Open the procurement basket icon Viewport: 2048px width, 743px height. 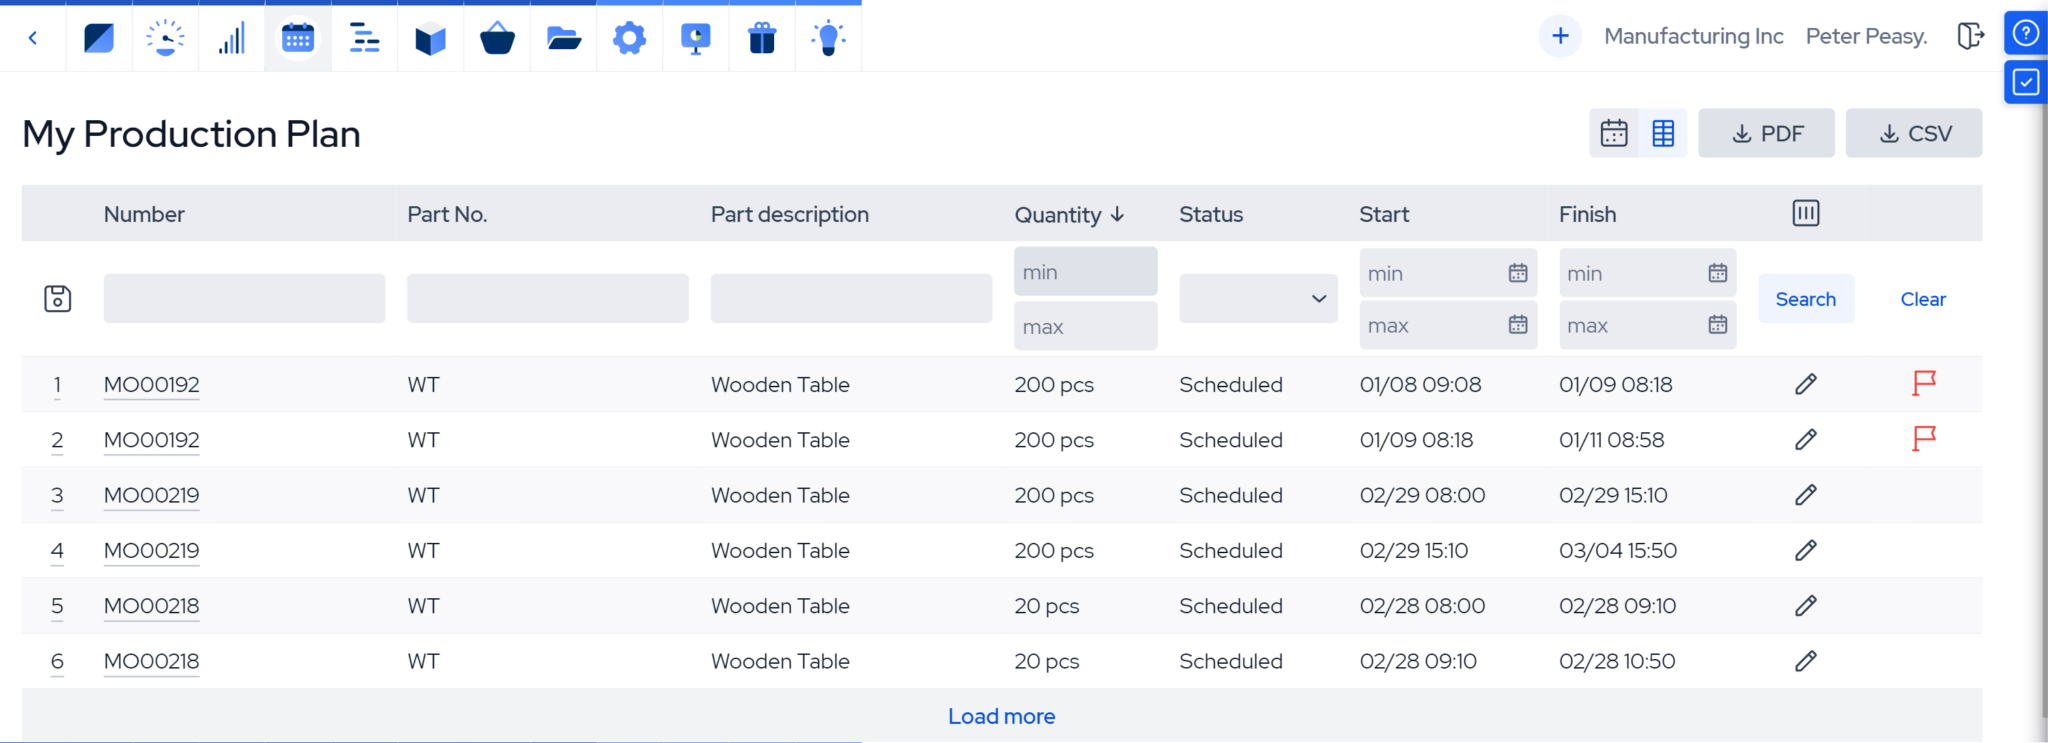[497, 38]
